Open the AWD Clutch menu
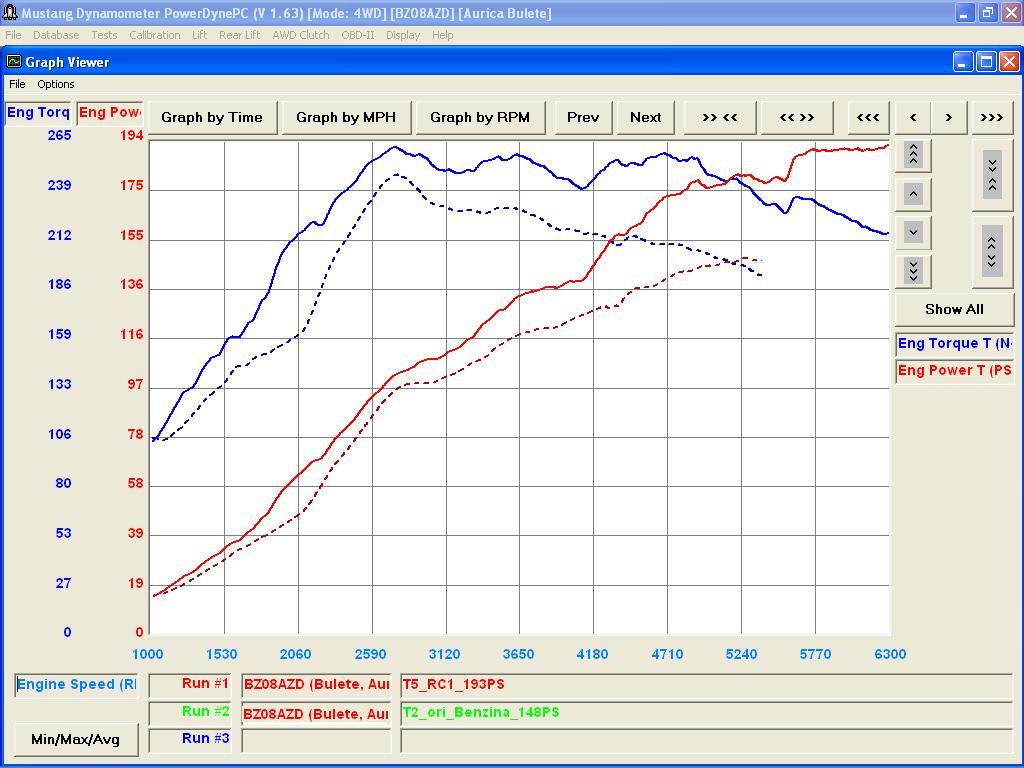This screenshot has height=768, width=1024. (300, 35)
